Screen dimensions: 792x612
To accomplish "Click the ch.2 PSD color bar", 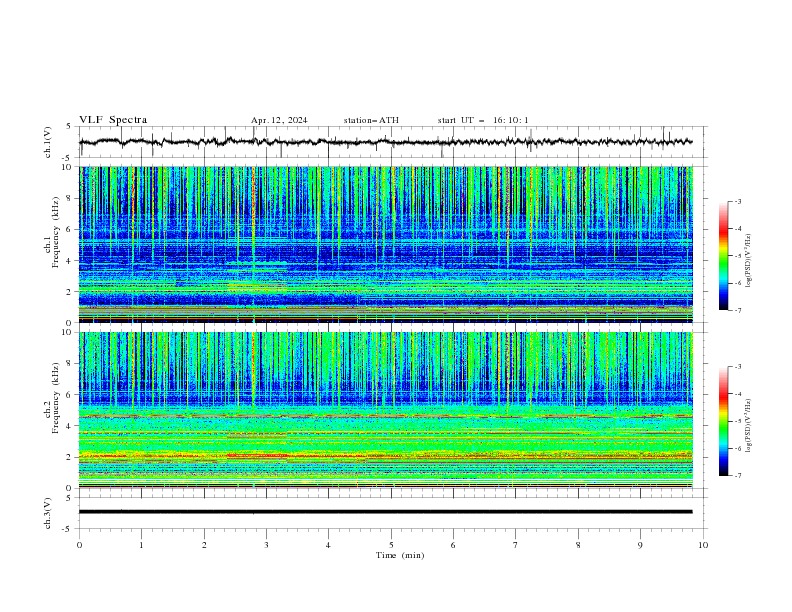I will pyautogui.click(x=723, y=421).
